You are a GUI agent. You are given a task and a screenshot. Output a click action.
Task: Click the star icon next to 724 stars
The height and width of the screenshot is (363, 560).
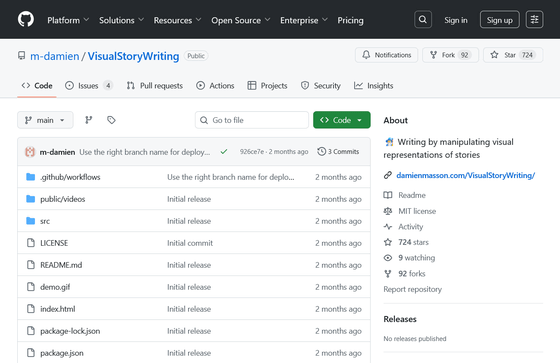click(x=388, y=242)
